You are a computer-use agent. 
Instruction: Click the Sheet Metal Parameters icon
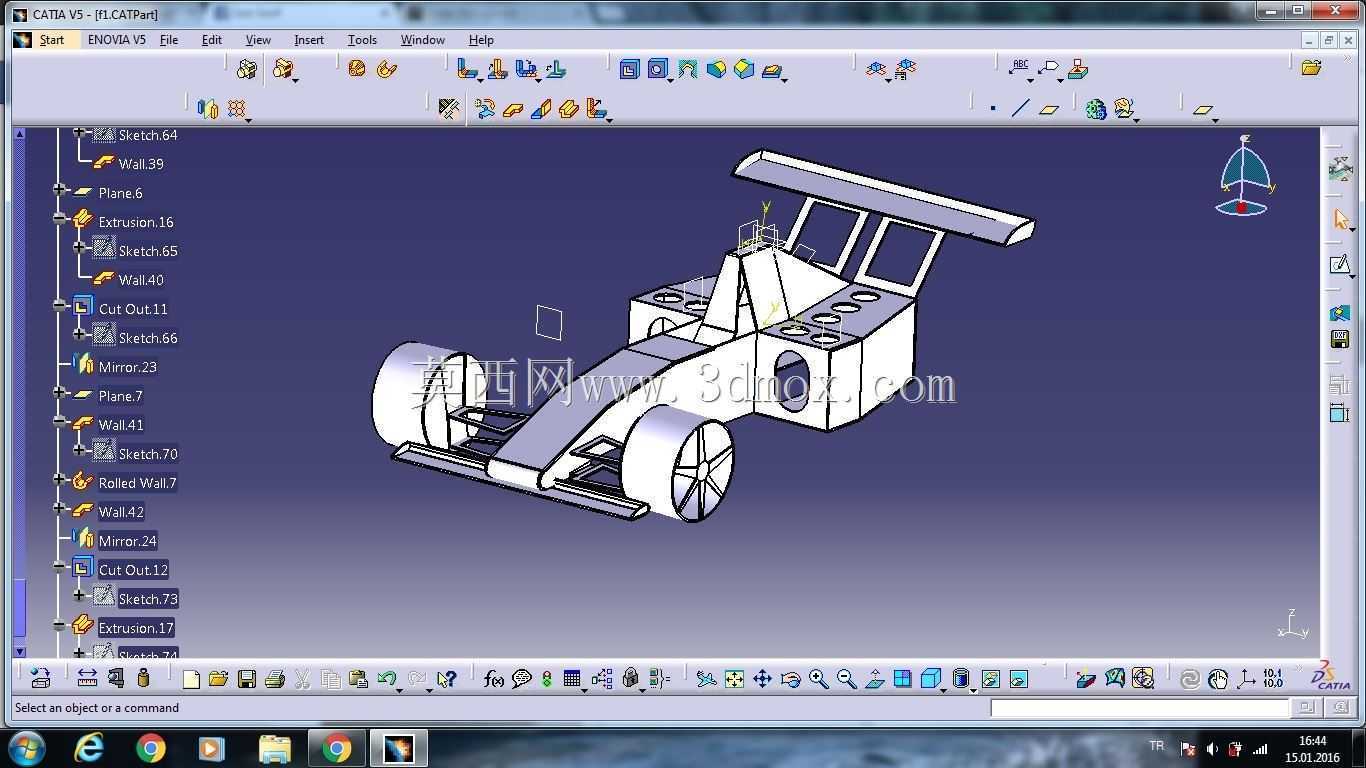(x=449, y=108)
